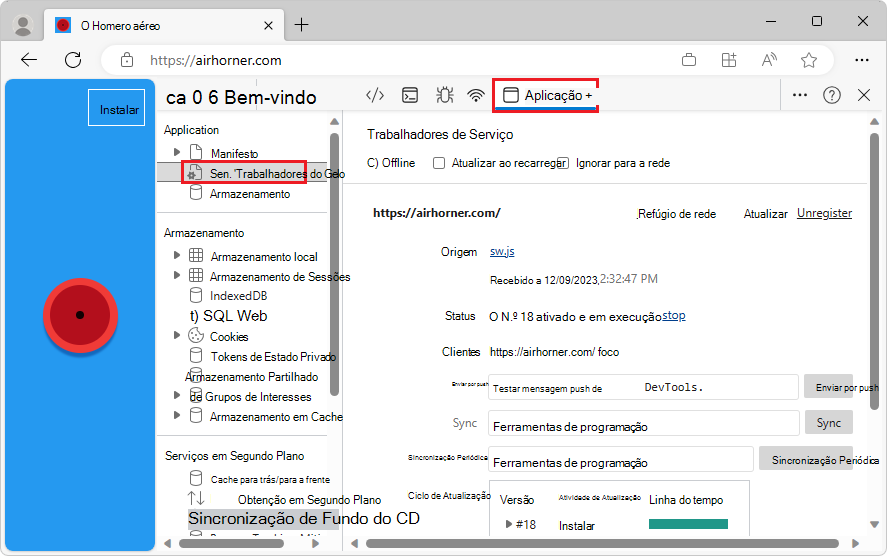Click Atualizar for the service worker
The width and height of the screenshot is (887, 556).
[765, 214]
